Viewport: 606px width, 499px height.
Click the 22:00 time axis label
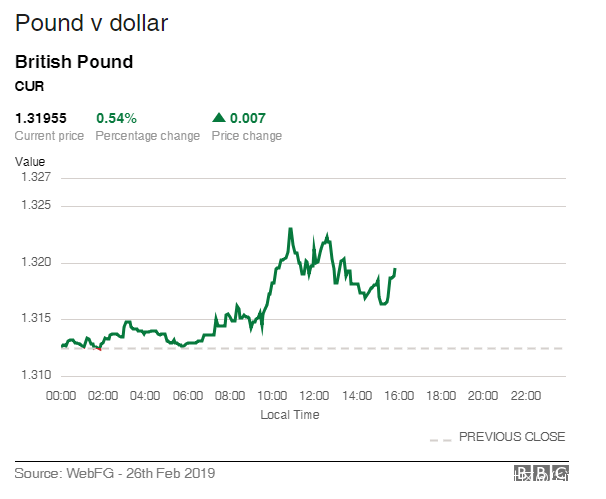pyautogui.click(x=524, y=396)
